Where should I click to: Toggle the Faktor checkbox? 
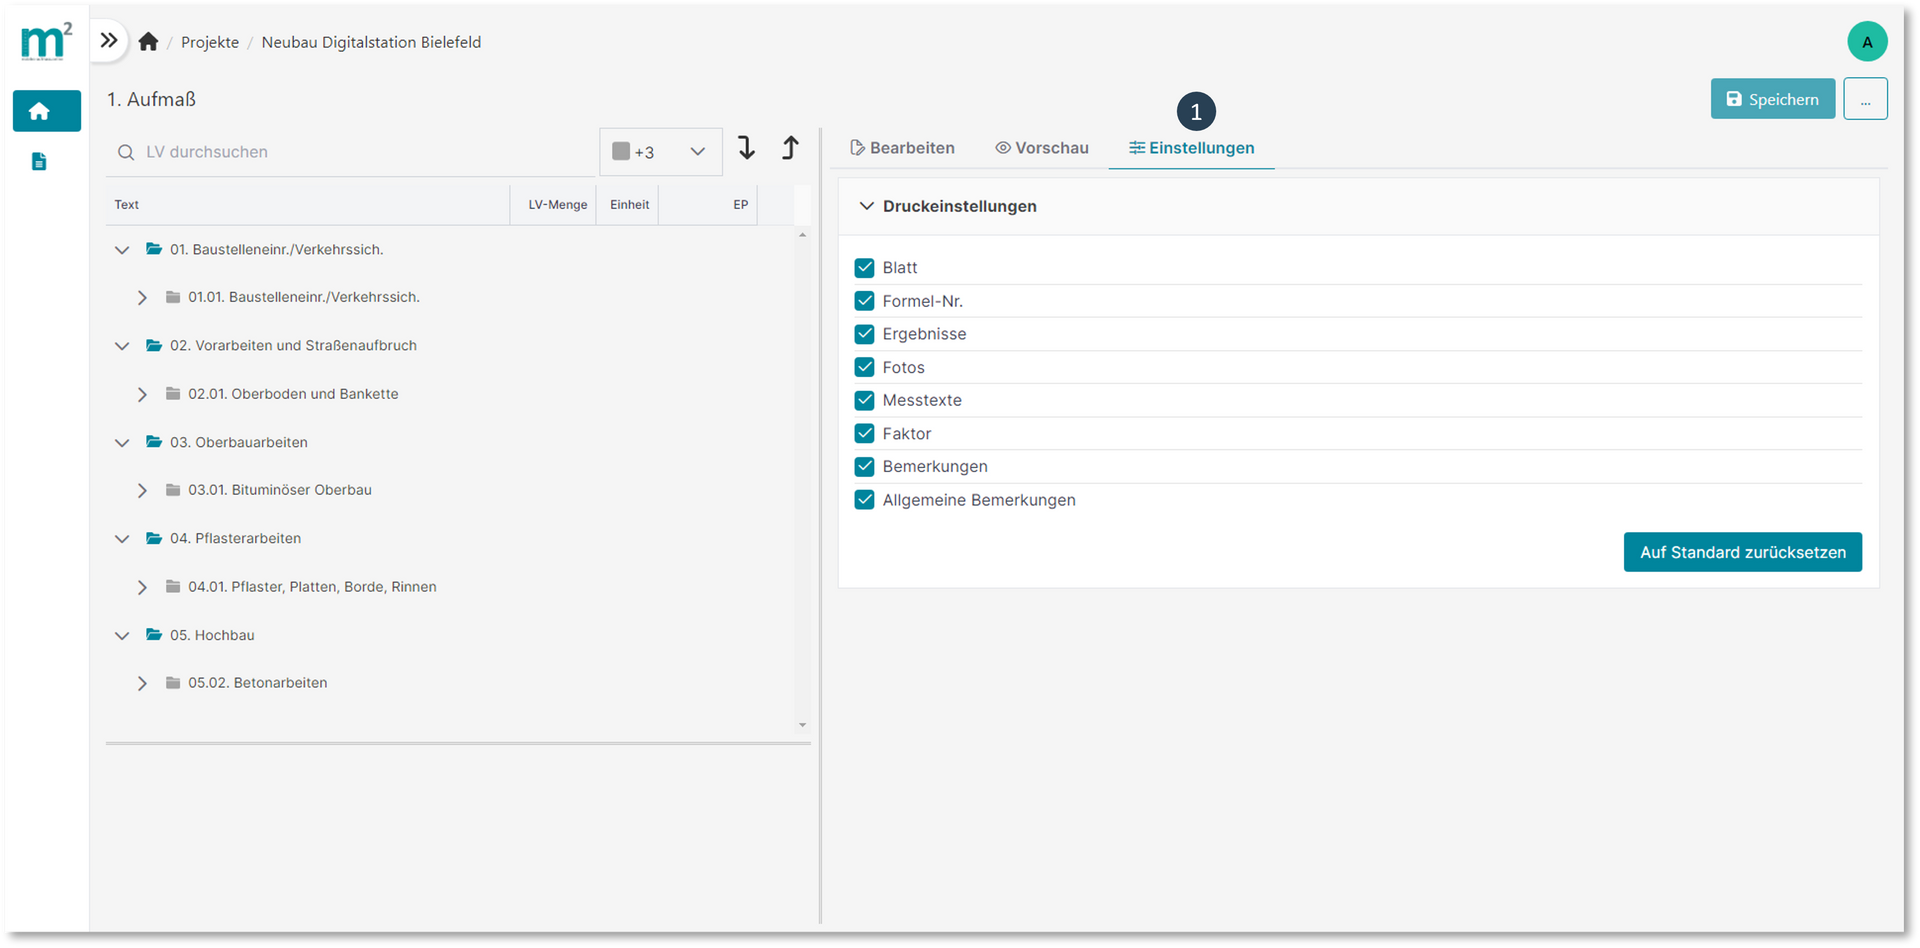click(x=865, y=434)
